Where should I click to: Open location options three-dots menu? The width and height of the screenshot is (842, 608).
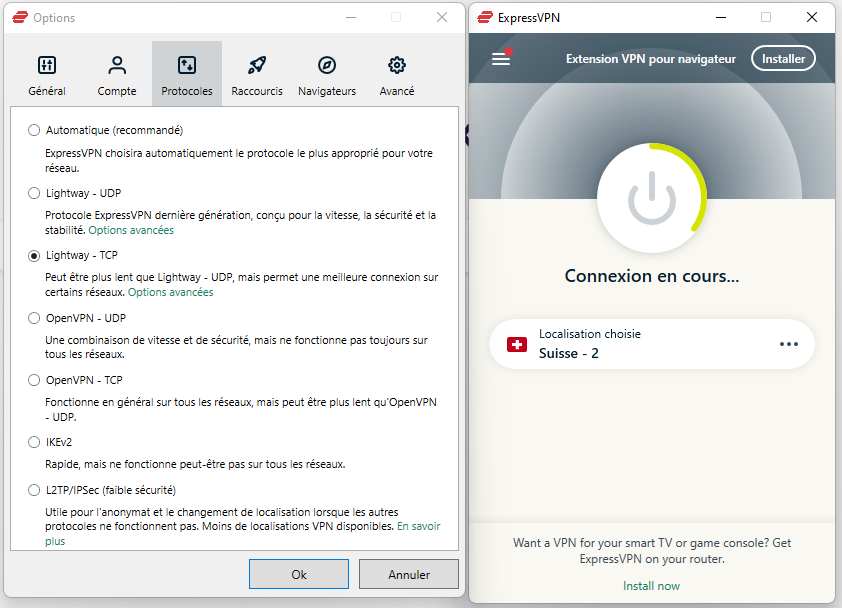click(788, 344)
